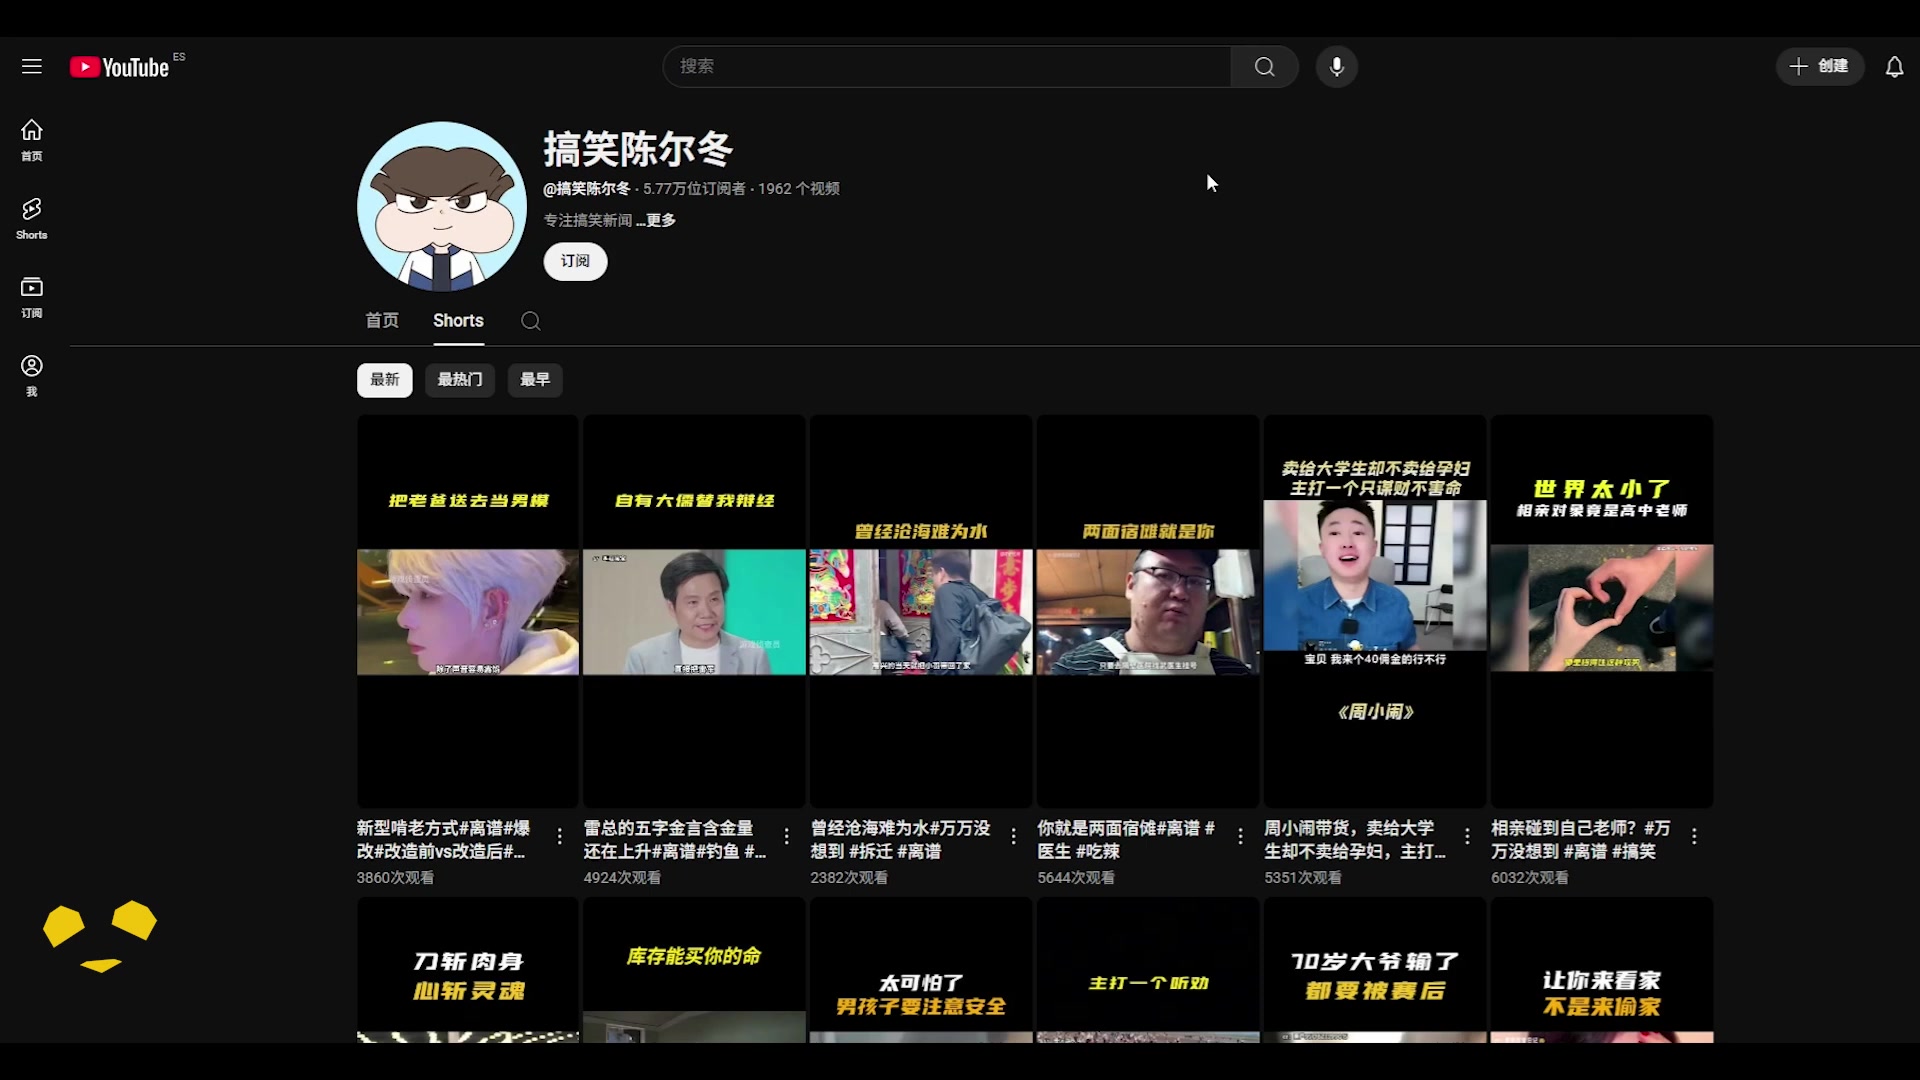The width and height of the screenshot is (1920, 1080).
Task: Open the 70岁大爷输了 short
Action: pos(1375,970)
